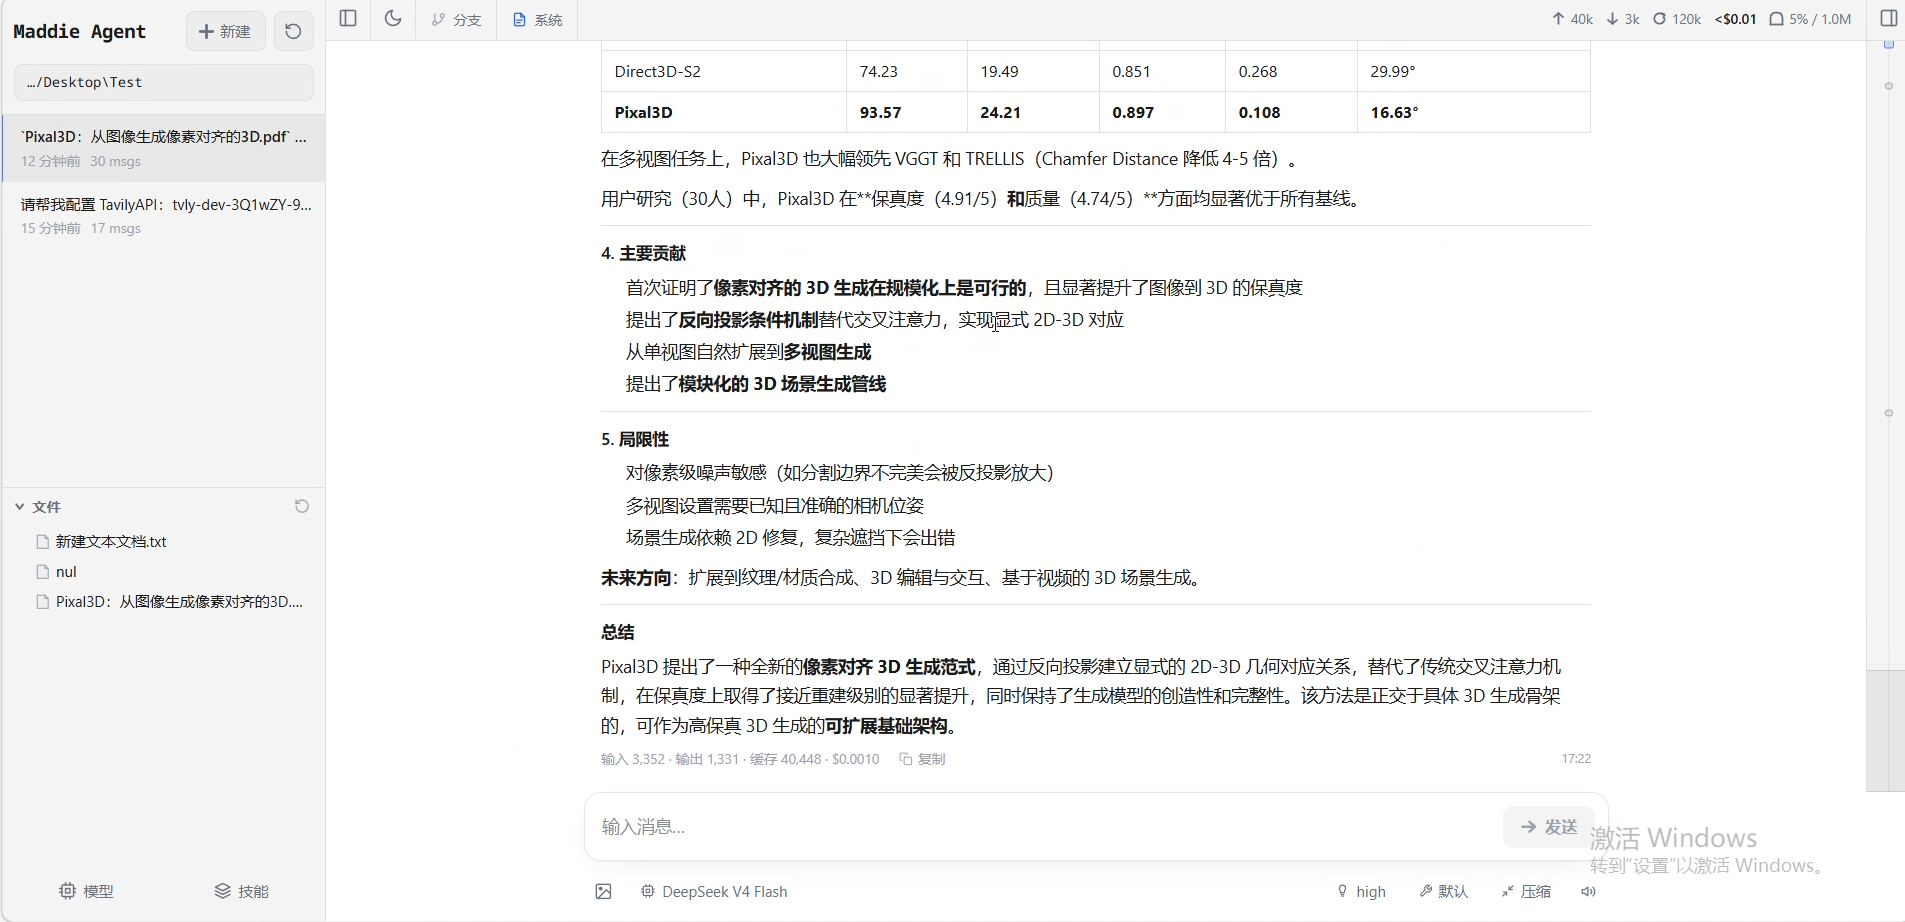Attach an image with the image icon
This screenshot has height=922, width=1905.
[603, 891]
